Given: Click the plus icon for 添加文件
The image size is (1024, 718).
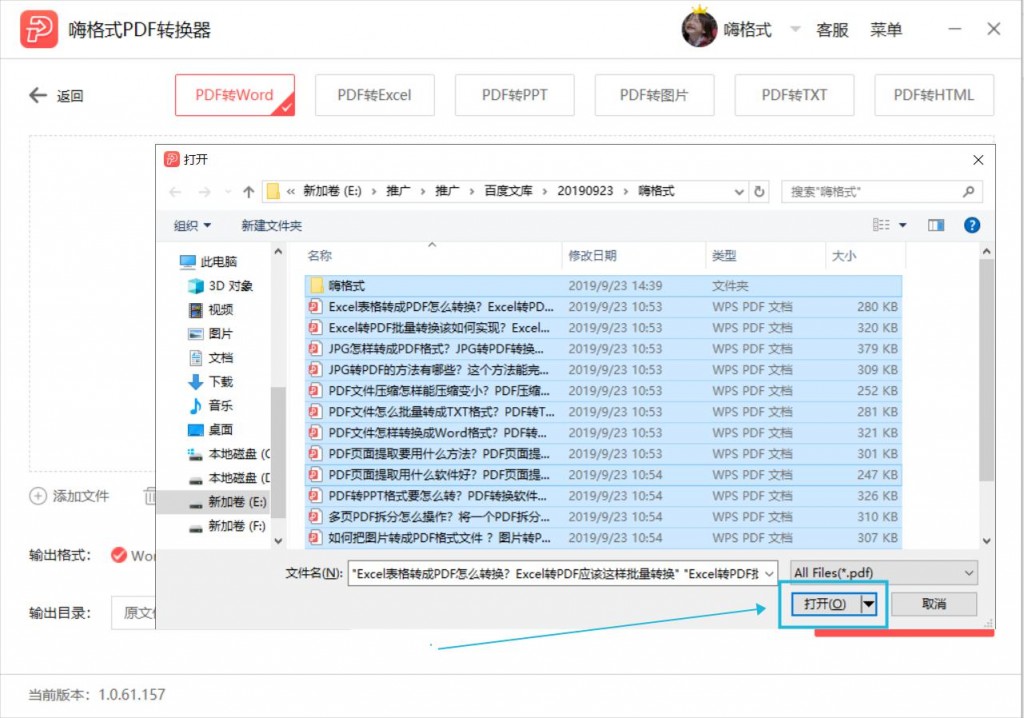Looking at the screenshot, I should [x=38, y=496].
